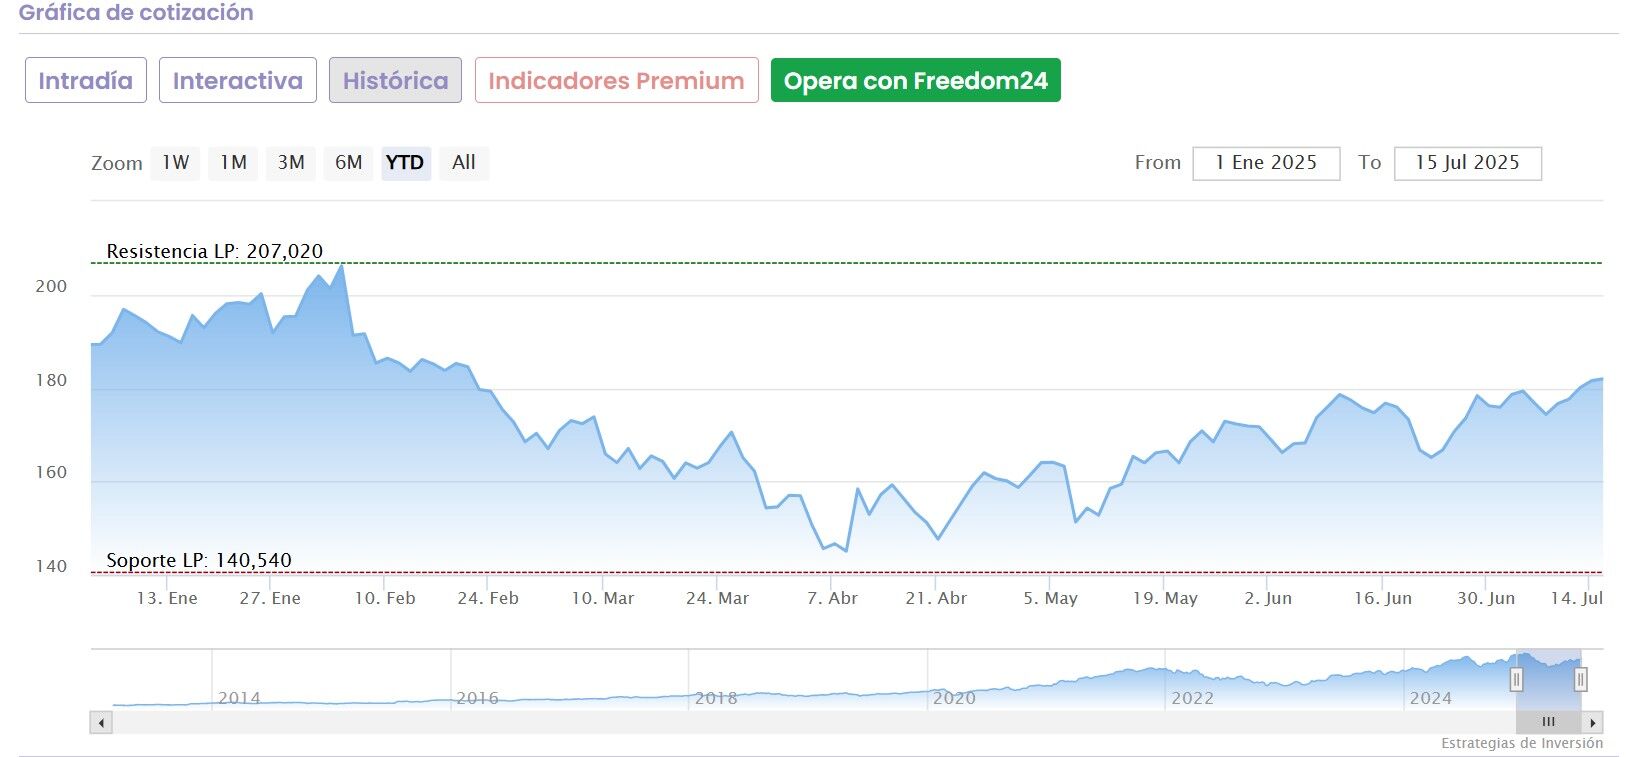Switch to the Intradía chart tab

pos(85,81)
